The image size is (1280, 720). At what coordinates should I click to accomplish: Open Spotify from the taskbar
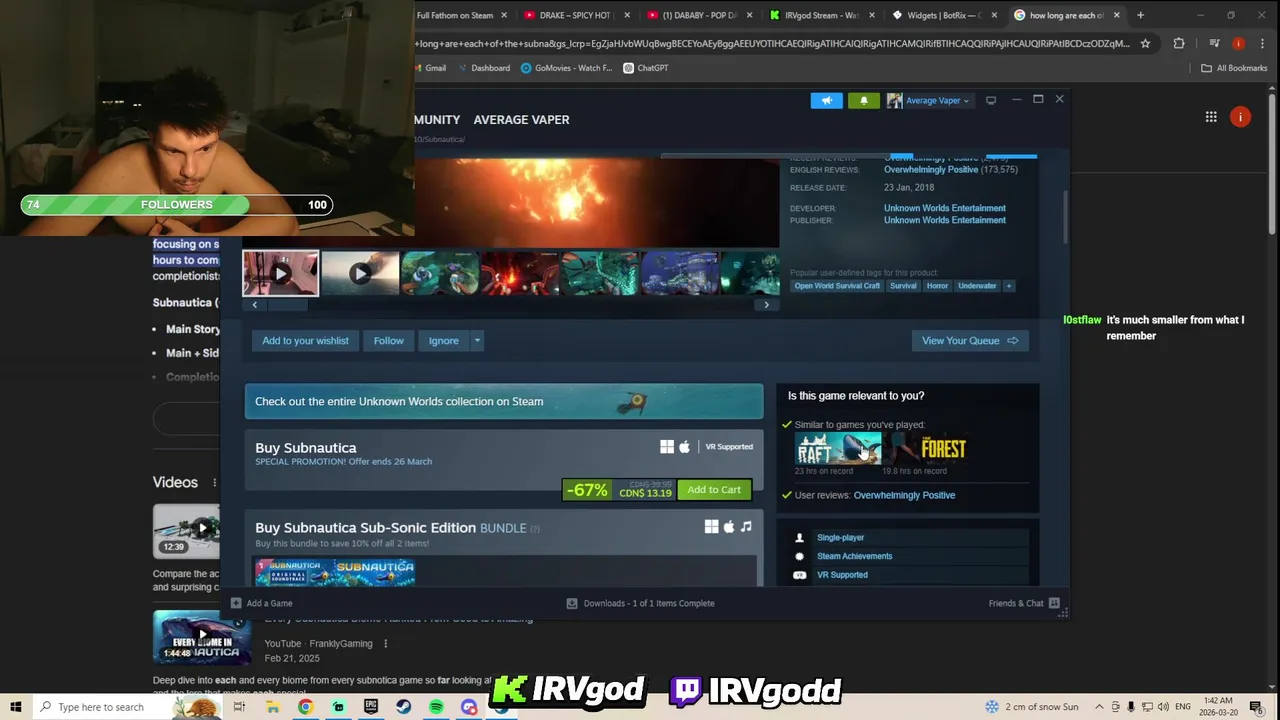click(x=436, y=707)
